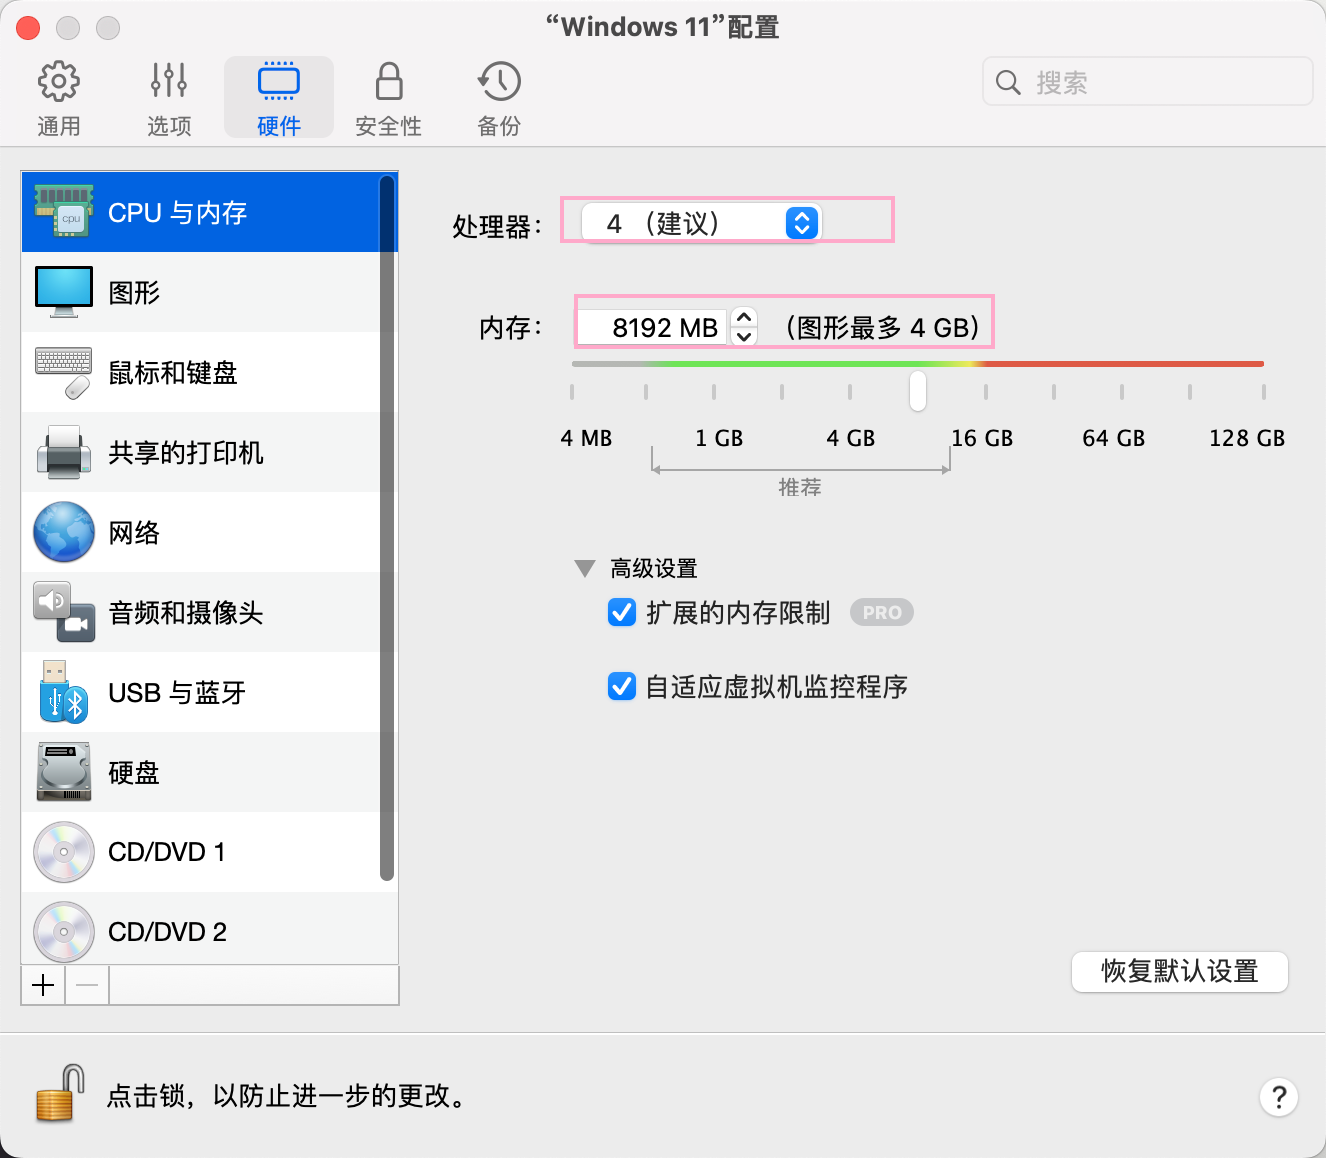Select the 共享的打印机 printer icon
Viewport: 1326px width, 1158px height.
click(64, 452)
